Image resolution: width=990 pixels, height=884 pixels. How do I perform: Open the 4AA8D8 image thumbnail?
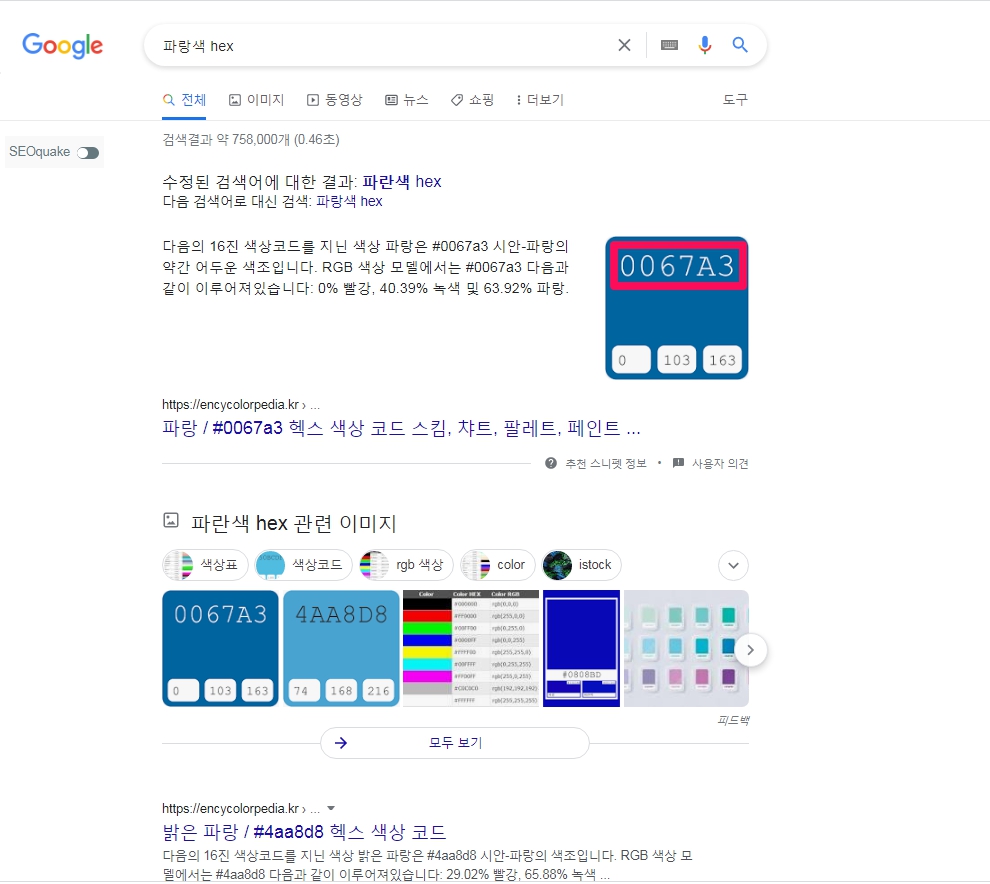(x=342, y=648)
